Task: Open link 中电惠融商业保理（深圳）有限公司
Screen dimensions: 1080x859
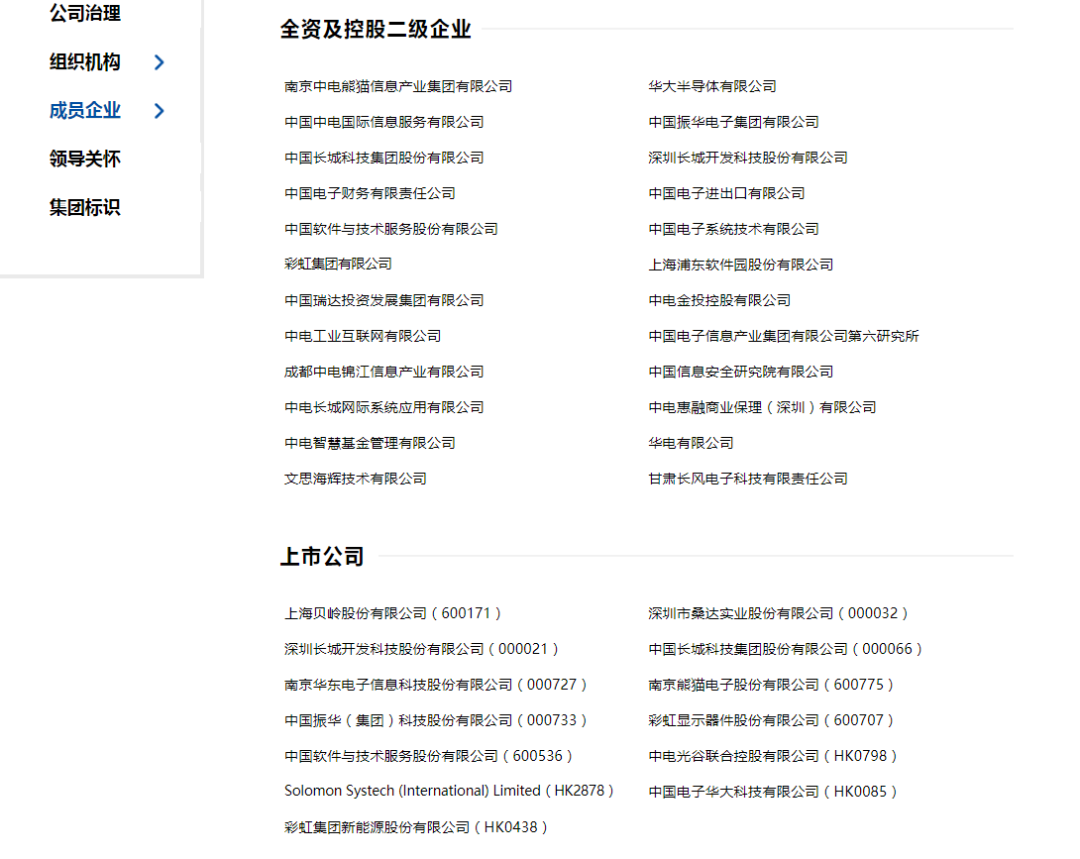Action: click(x=762, y=407)
